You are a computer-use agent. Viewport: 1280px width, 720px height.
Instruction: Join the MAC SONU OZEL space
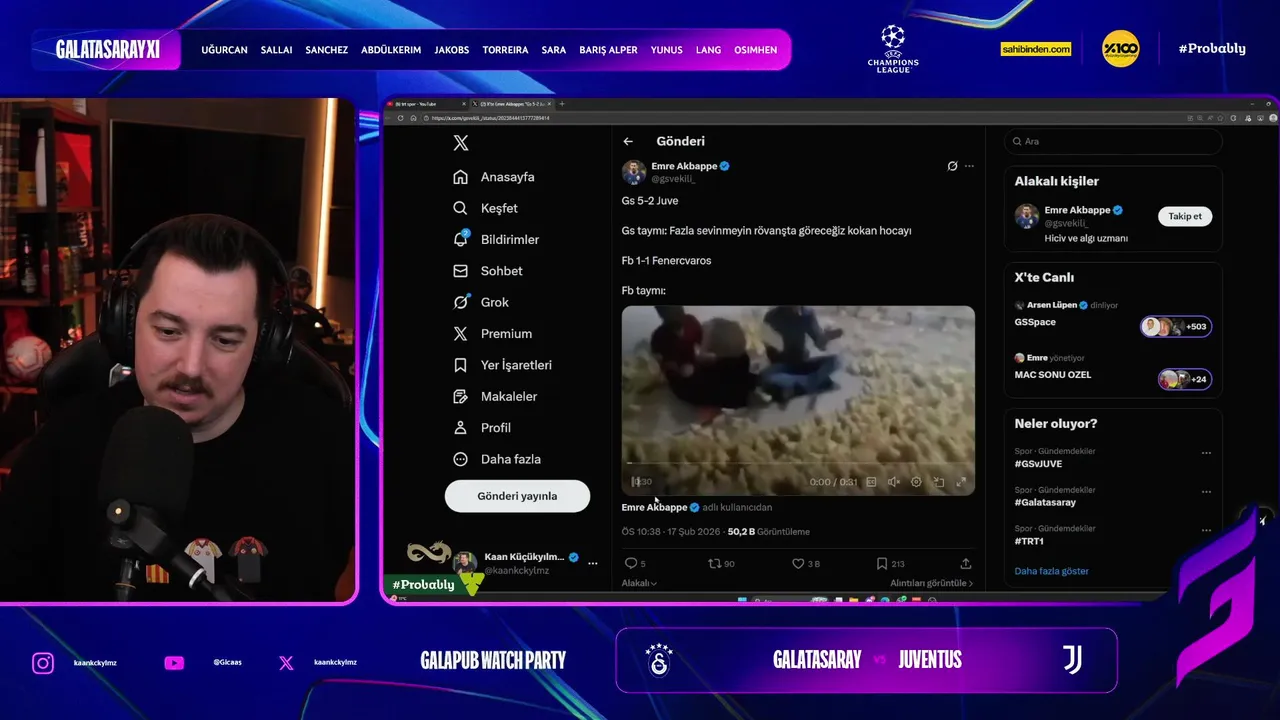click(1053, 375)
